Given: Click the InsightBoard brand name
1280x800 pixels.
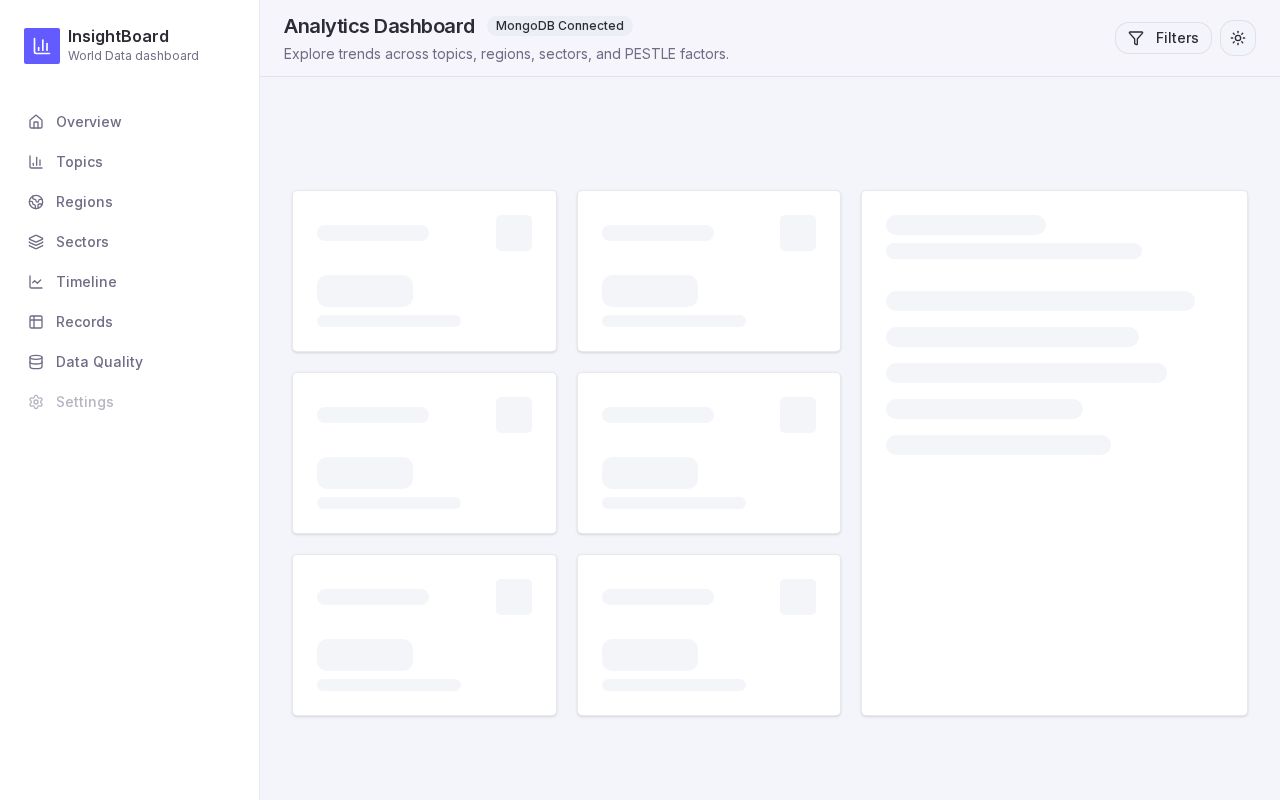Looking at the screenshot, I should [x=118, y=37].
